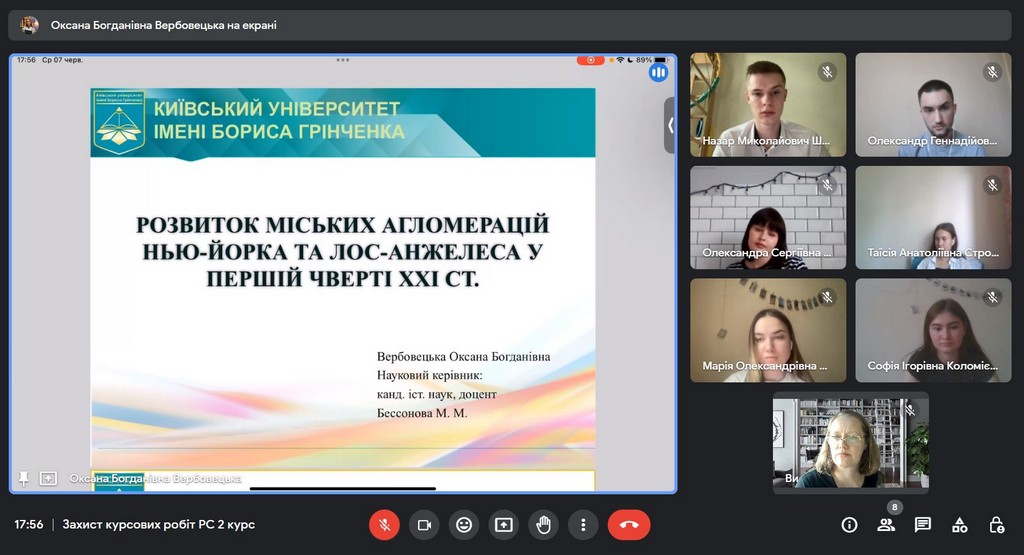
Task: Click the blue audio indicator on the presentation
Action: (658, 72)
